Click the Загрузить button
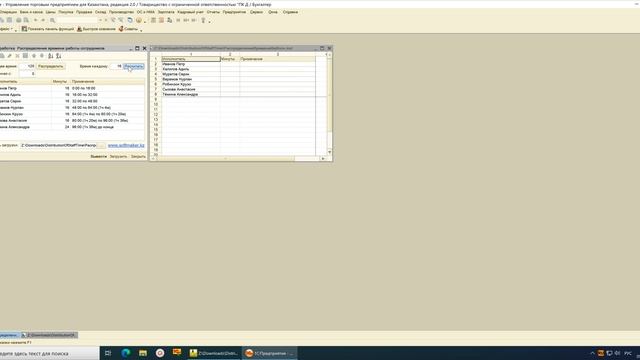The image size is (640, 360). point(118,156)
